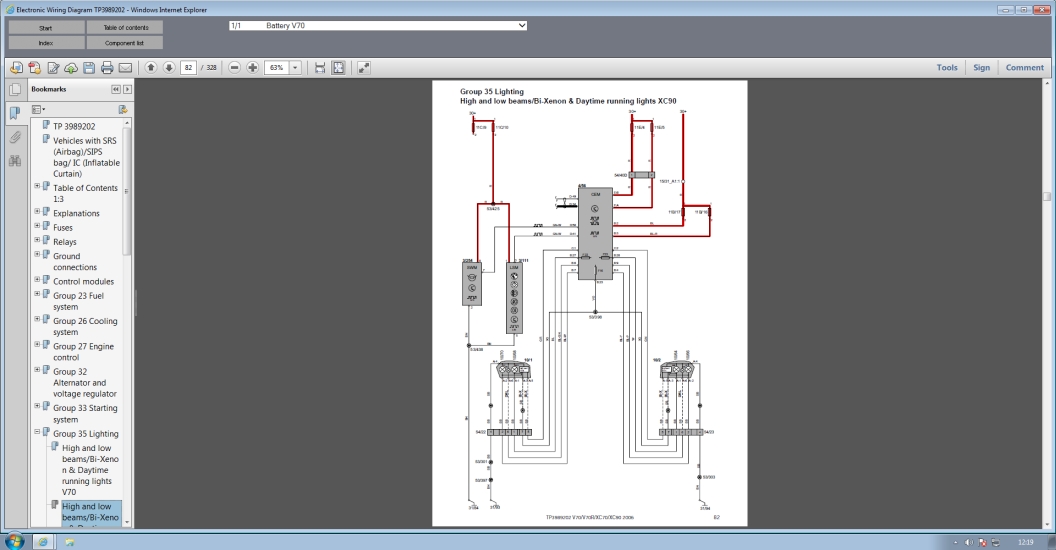Toggle the Page Thumbnails panel

point(15,89)
